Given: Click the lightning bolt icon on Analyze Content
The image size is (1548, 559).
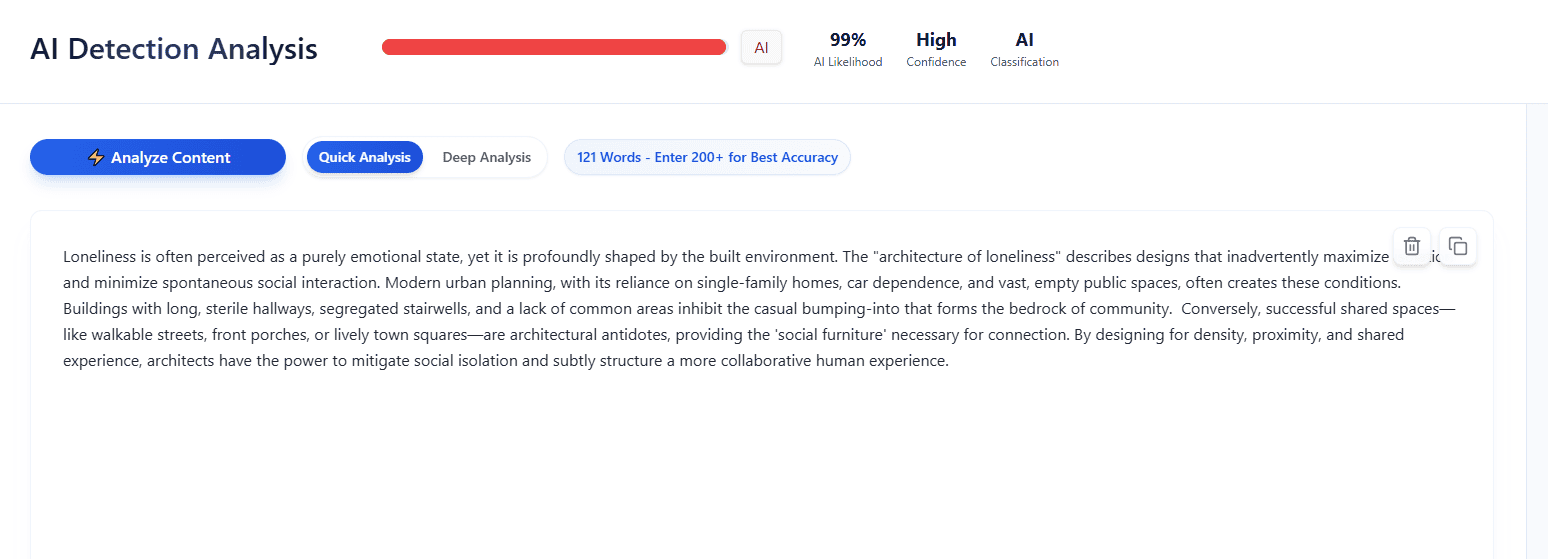Looking at the screenshot, I should coord(96,157).
